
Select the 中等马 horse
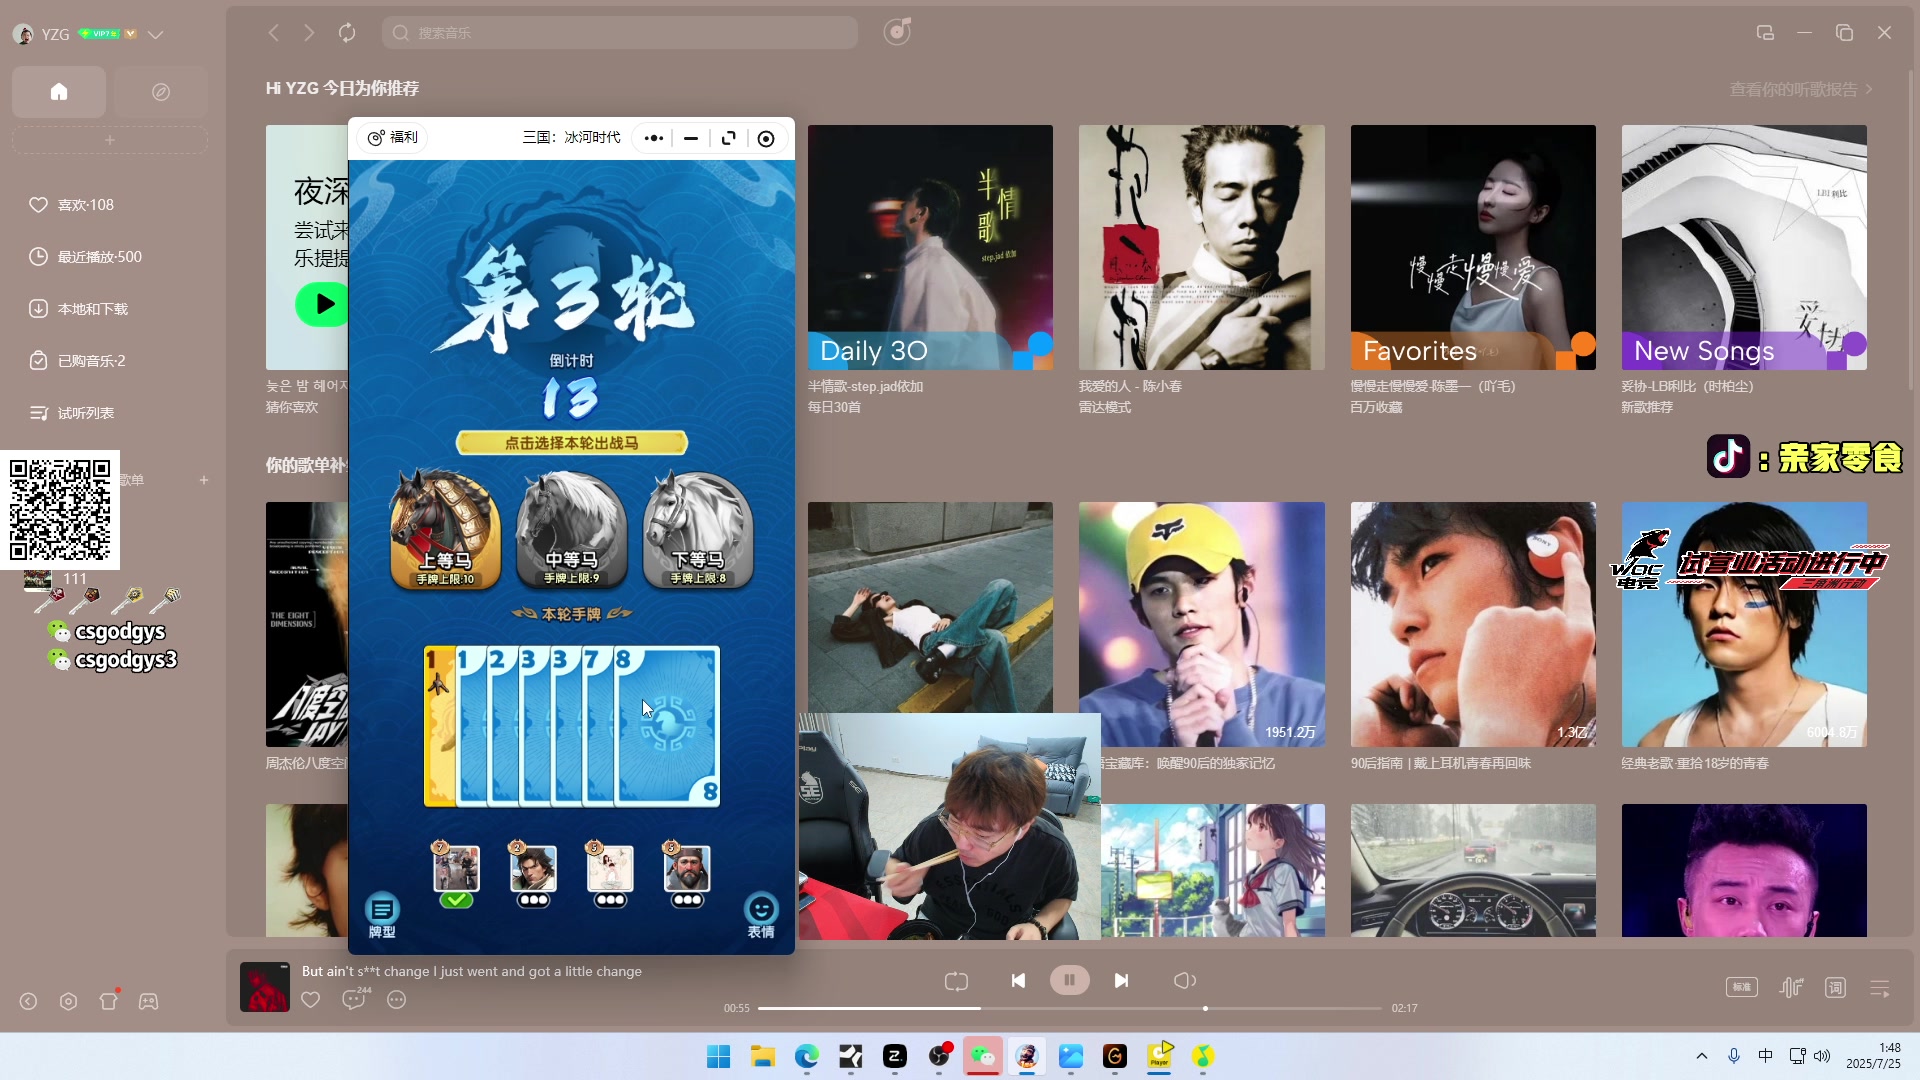[x=571, y=529]
